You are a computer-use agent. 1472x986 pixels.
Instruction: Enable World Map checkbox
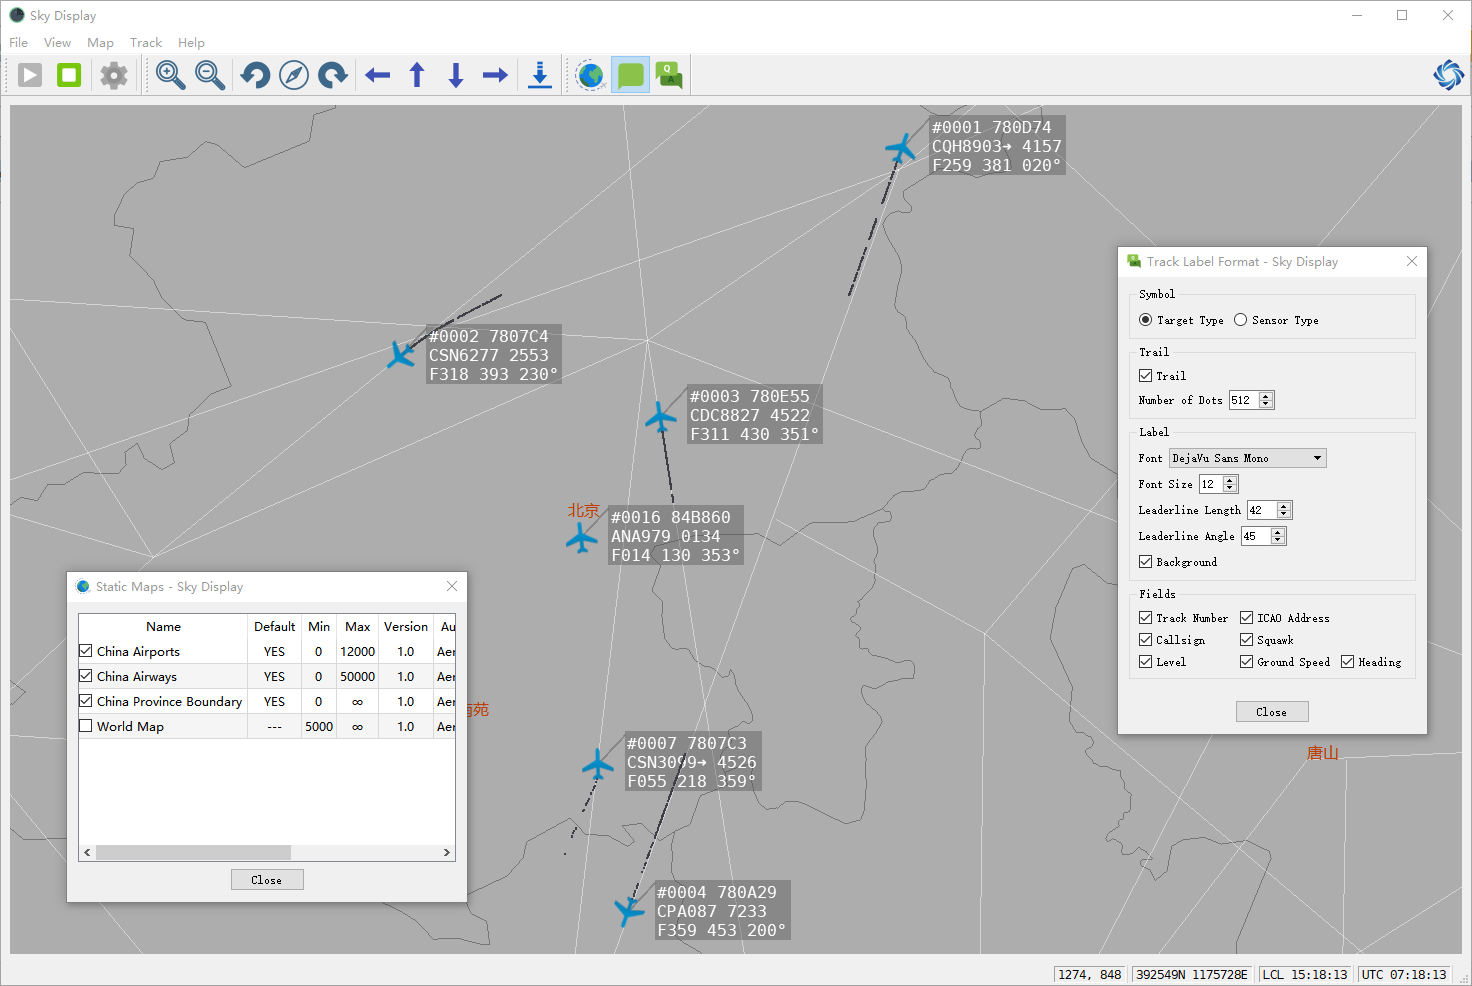pyautogui.click(x=86, y=726)
